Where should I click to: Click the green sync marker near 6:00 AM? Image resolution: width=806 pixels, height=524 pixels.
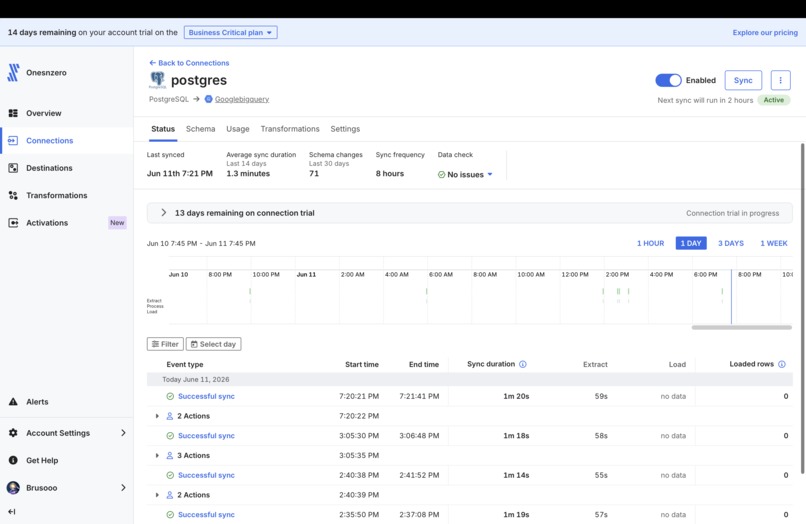click(x=427, y=292)
